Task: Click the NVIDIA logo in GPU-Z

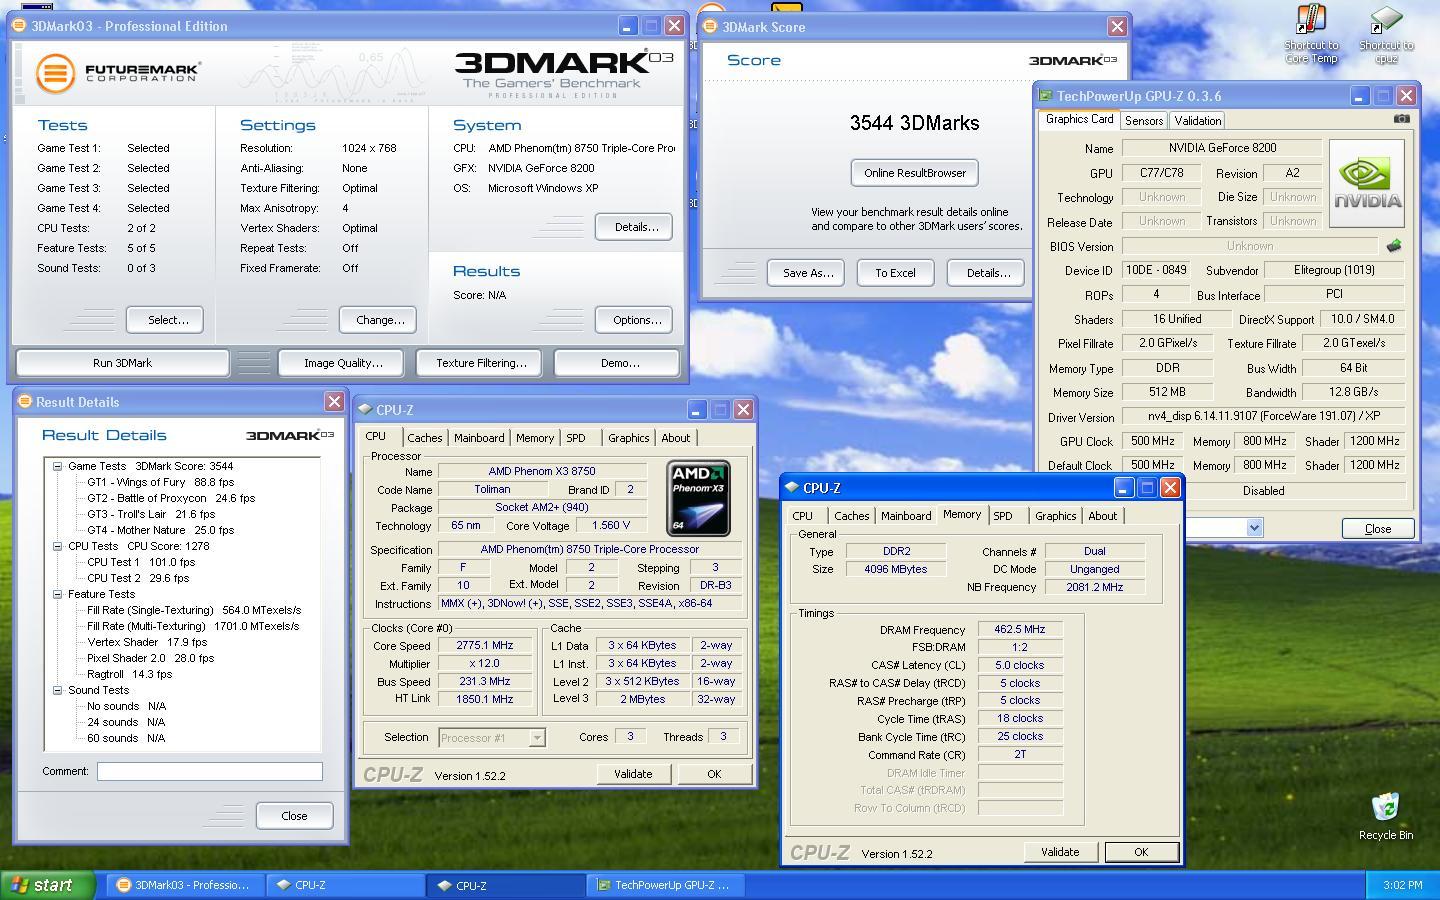Action: (1366, 183)
